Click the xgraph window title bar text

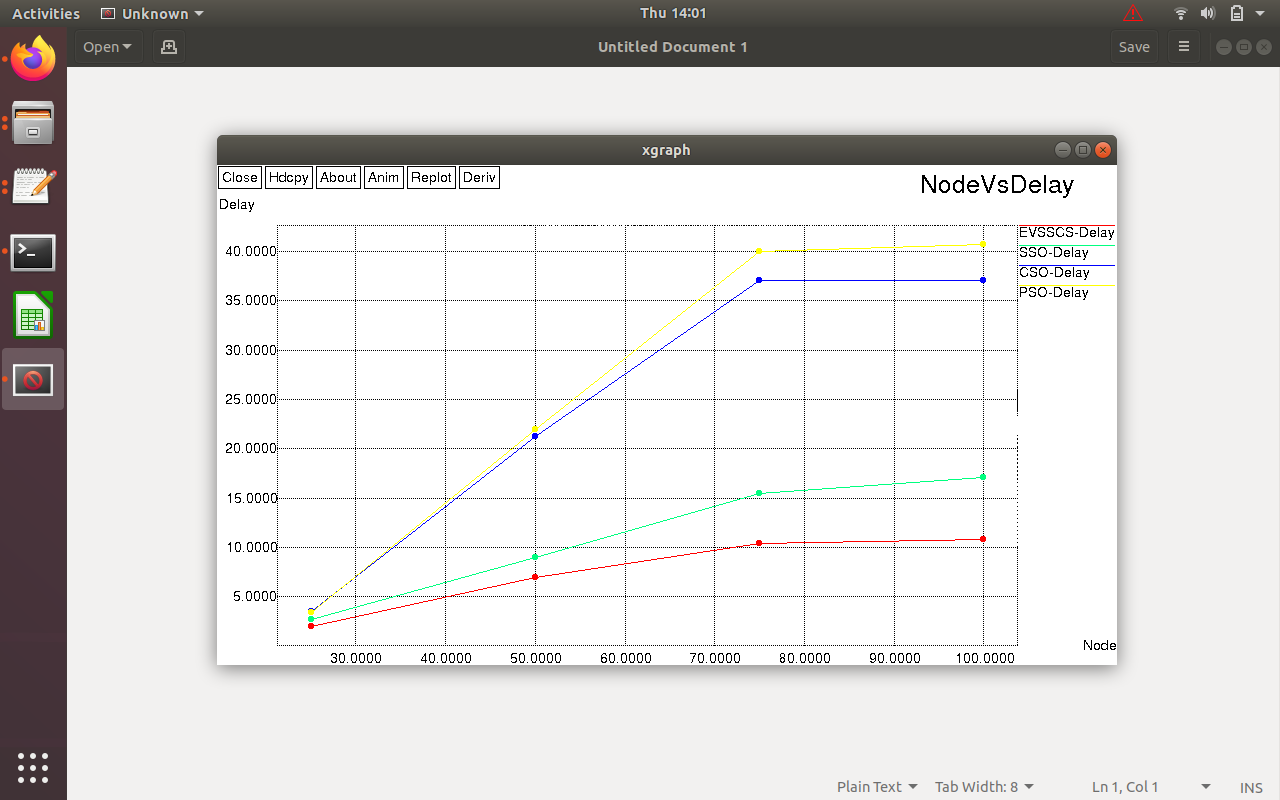point(666,150)
